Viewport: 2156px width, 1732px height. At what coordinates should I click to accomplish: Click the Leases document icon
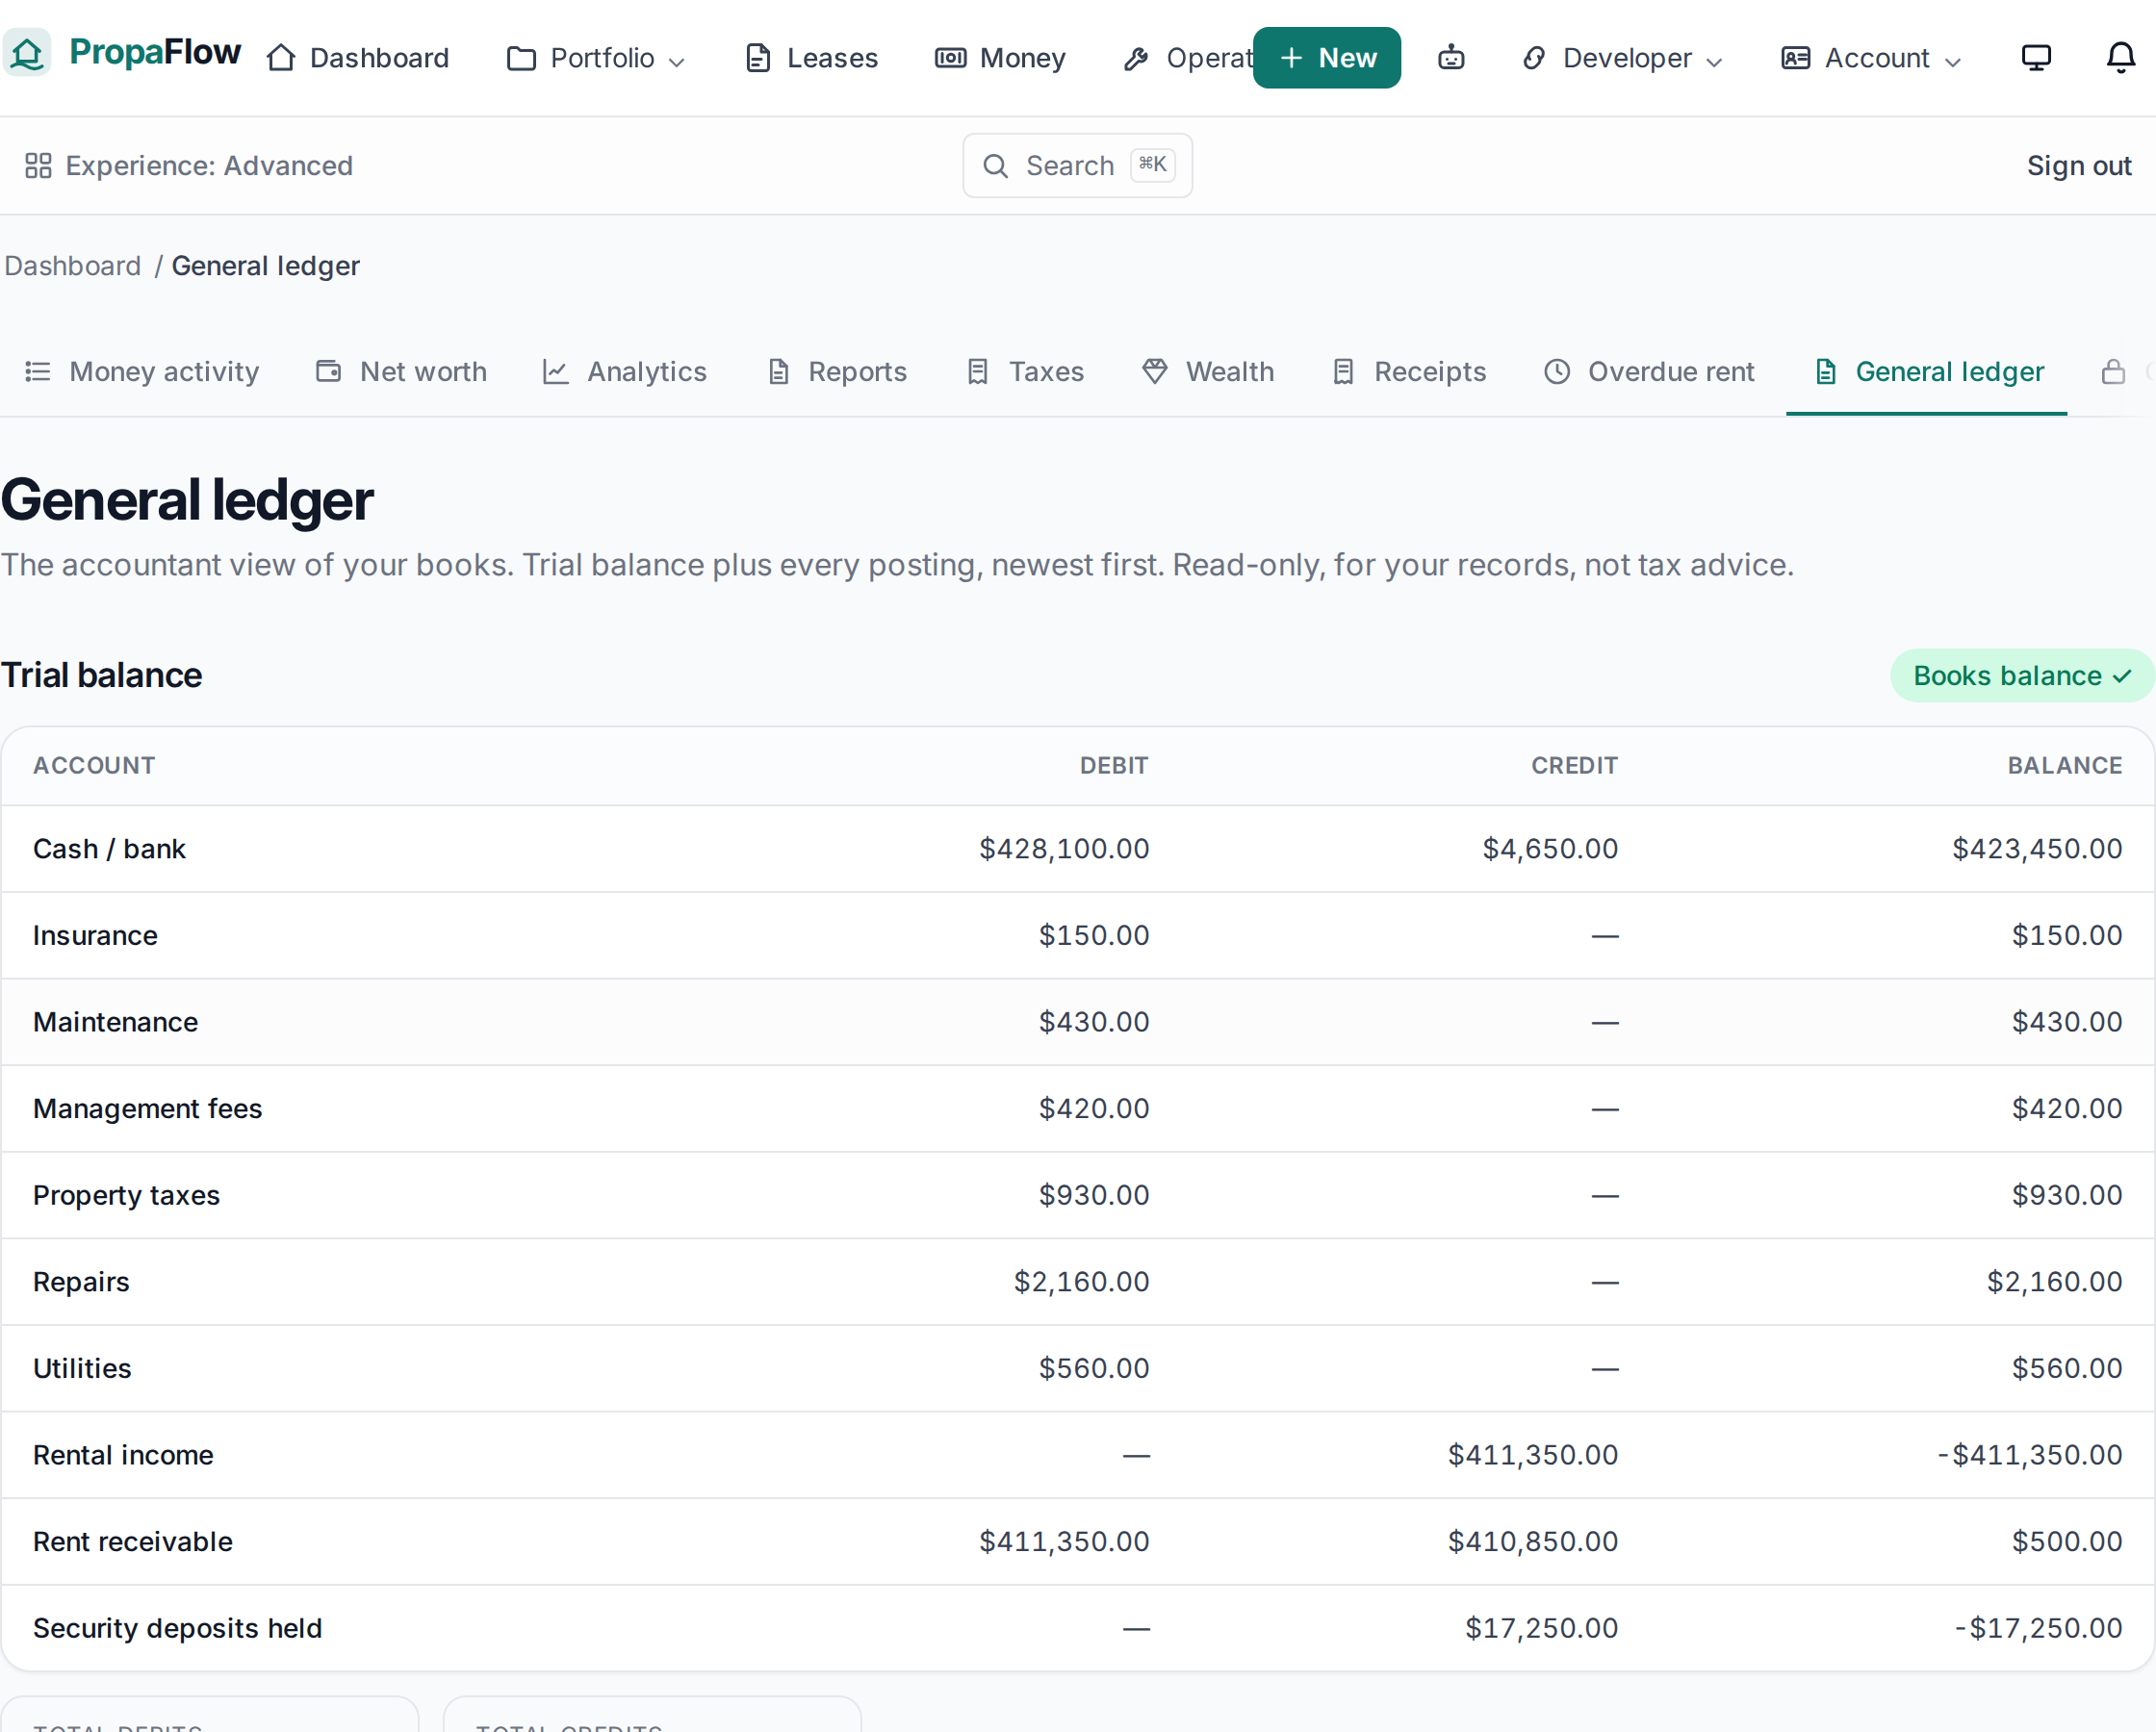pos(758,58)
